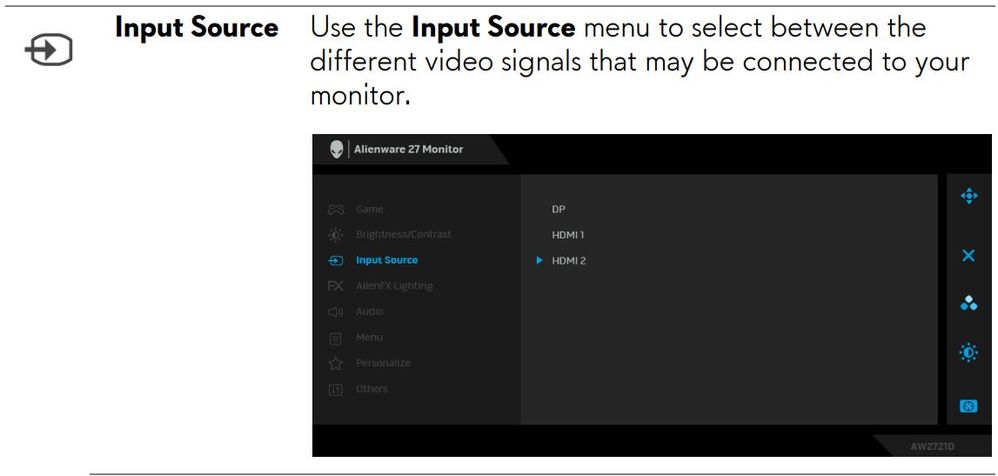Click the blue X exit icon
Image resolution: width=998 pixels, height=476 pixels.
[967, 256]
